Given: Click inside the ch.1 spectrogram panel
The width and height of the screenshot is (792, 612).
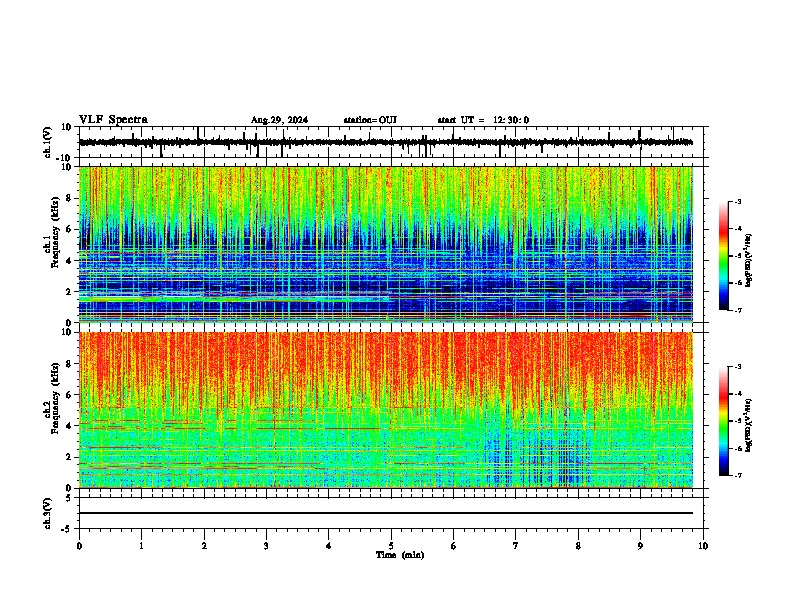Looking at the screenshot, I should coord(386,244).
